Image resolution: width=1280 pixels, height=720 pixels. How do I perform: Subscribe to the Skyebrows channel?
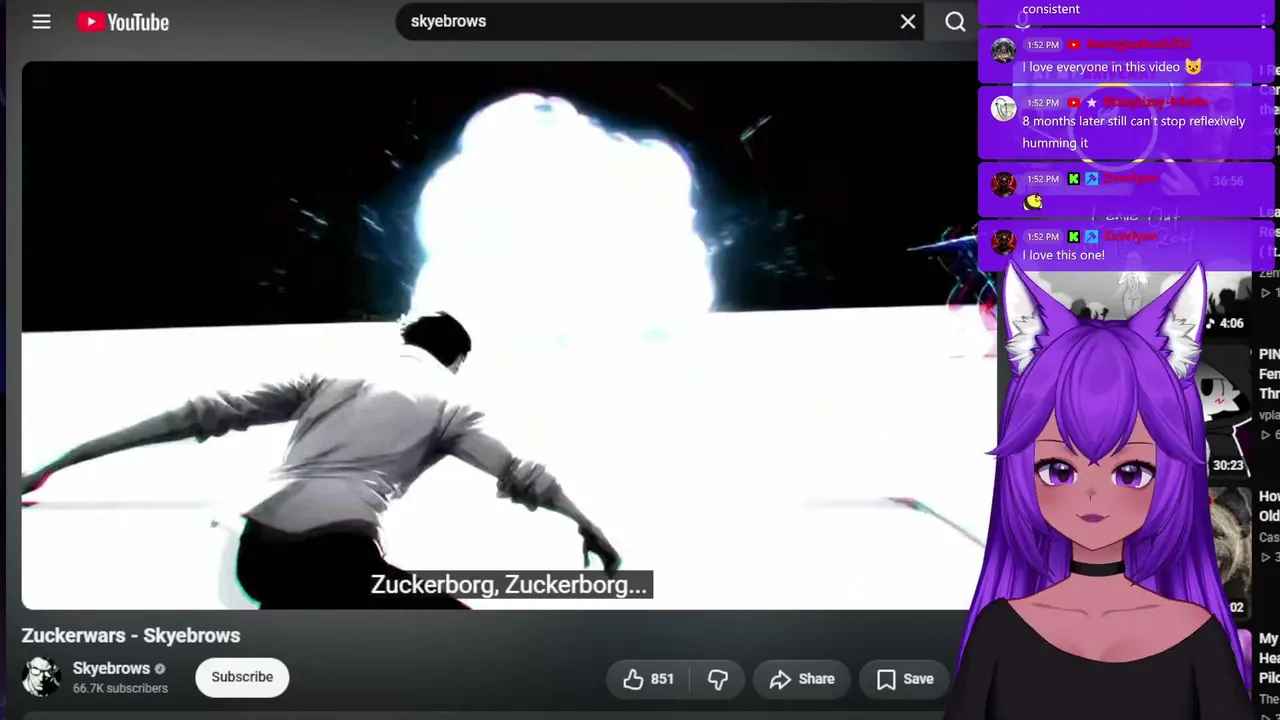point(242,677)
